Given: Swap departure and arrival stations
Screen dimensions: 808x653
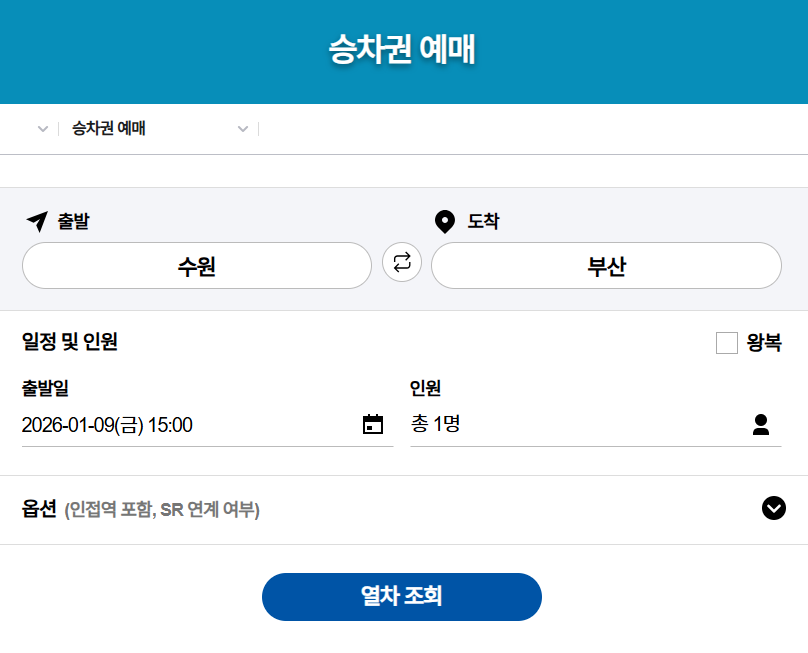Looking at the screenshot, I should [x=402, y=263].
